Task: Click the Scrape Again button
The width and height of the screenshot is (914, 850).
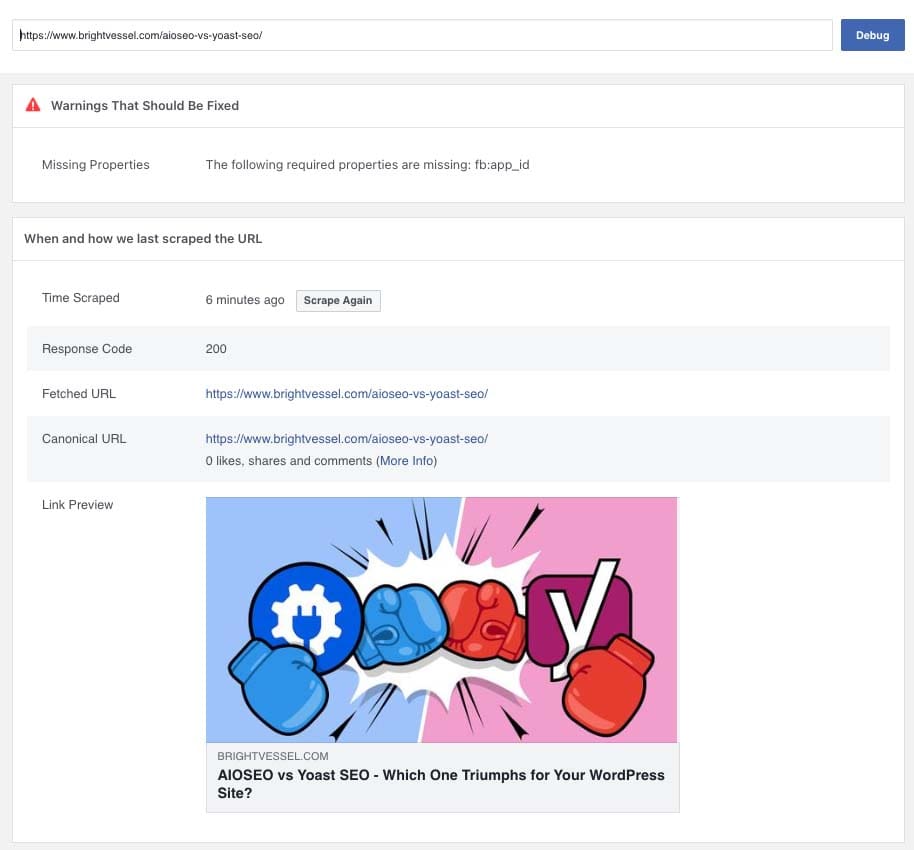Action: coord(338,301)
